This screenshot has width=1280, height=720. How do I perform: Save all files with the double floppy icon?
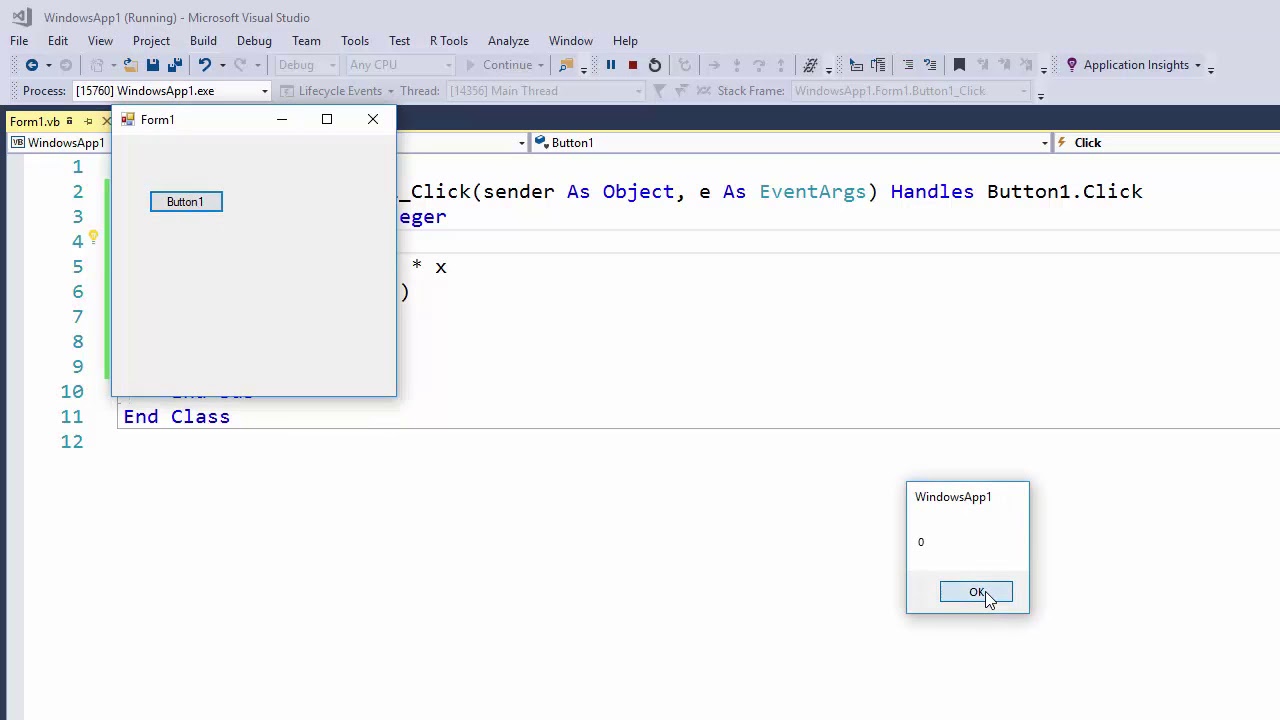coord(174,65)
